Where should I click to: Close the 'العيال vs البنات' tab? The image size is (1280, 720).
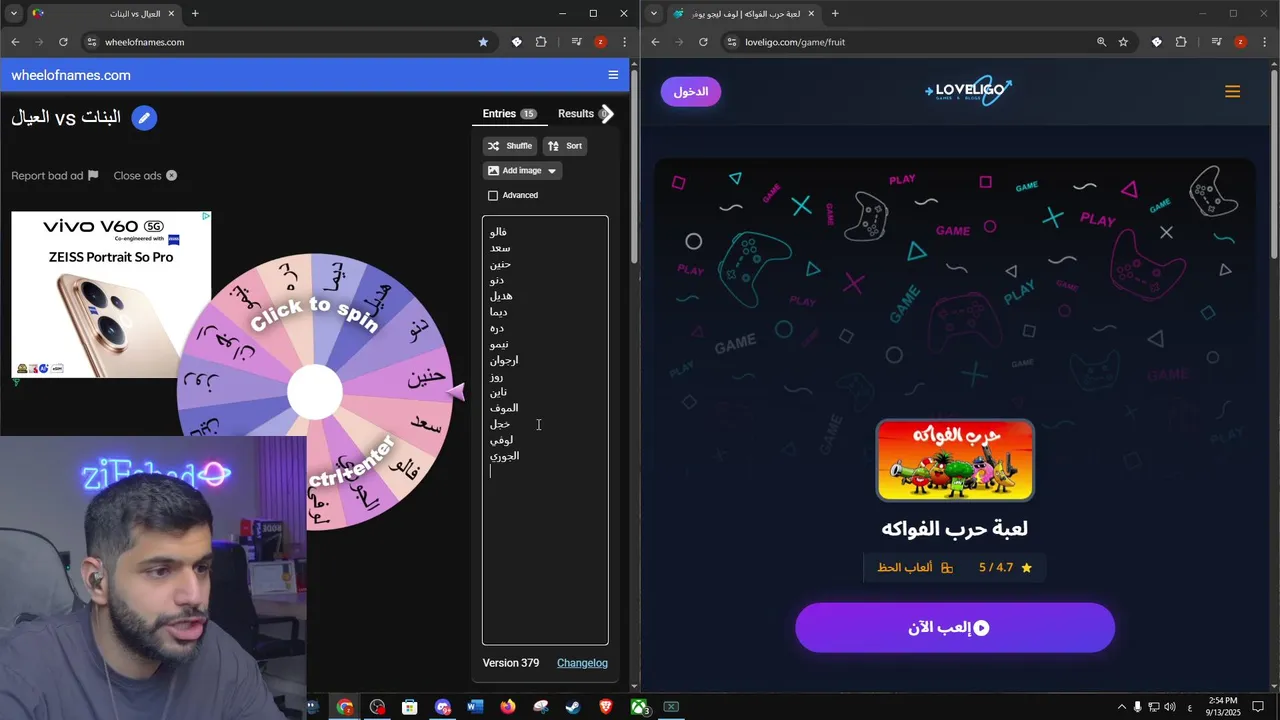tap(169, 13)
